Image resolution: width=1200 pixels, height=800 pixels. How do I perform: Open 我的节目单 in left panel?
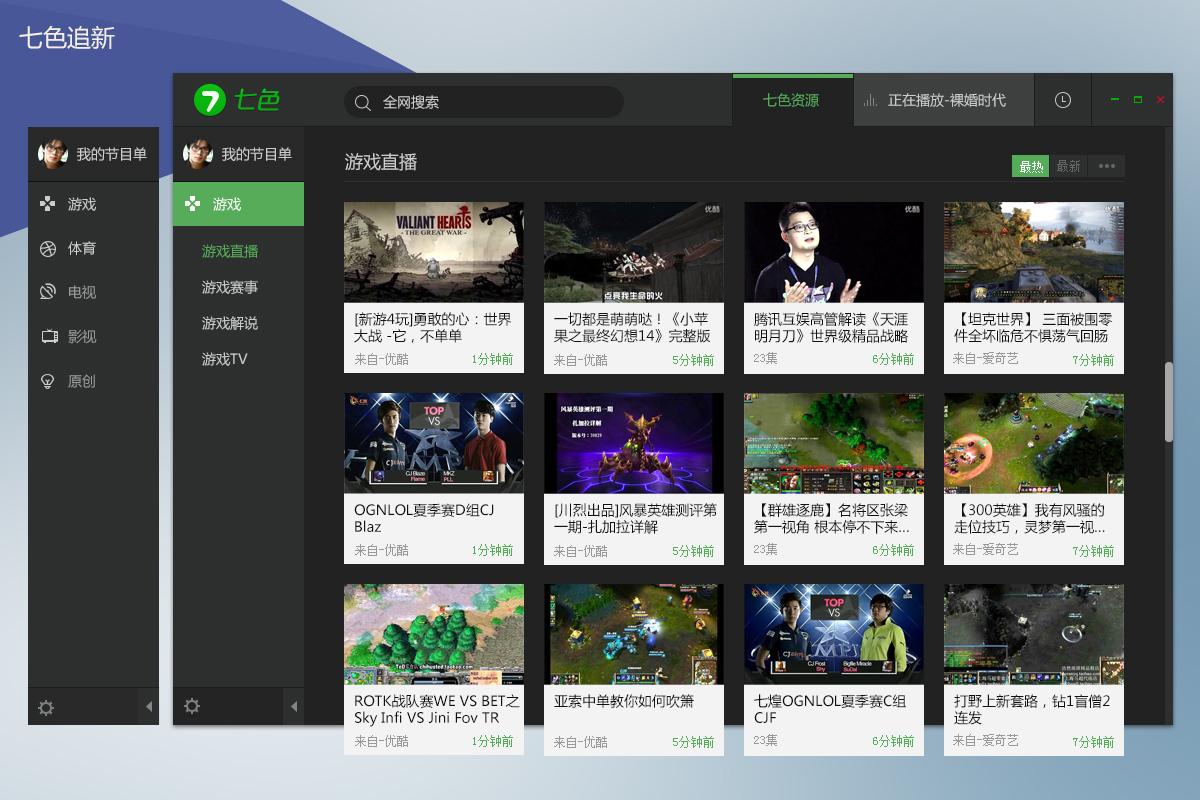(x=112, y=154)
